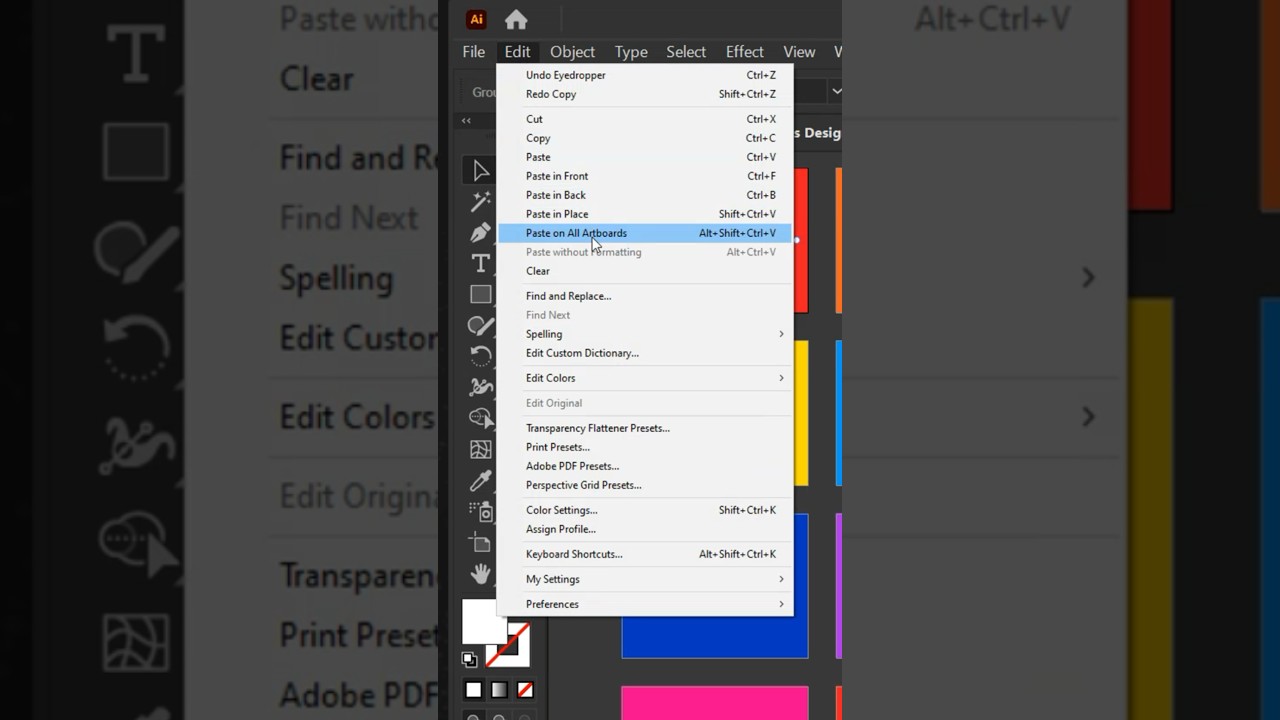Set paint mode to Gradient
Screen dimensions: 1280x720
coord(499,690)
